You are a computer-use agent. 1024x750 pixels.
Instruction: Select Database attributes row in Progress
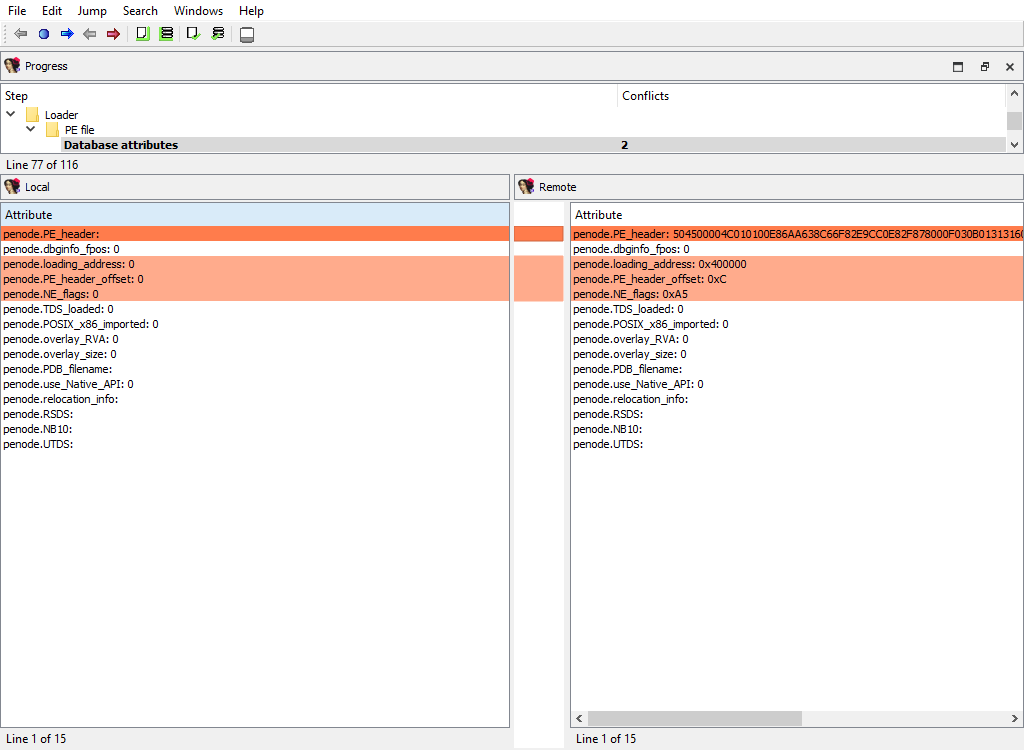(121, 145)
